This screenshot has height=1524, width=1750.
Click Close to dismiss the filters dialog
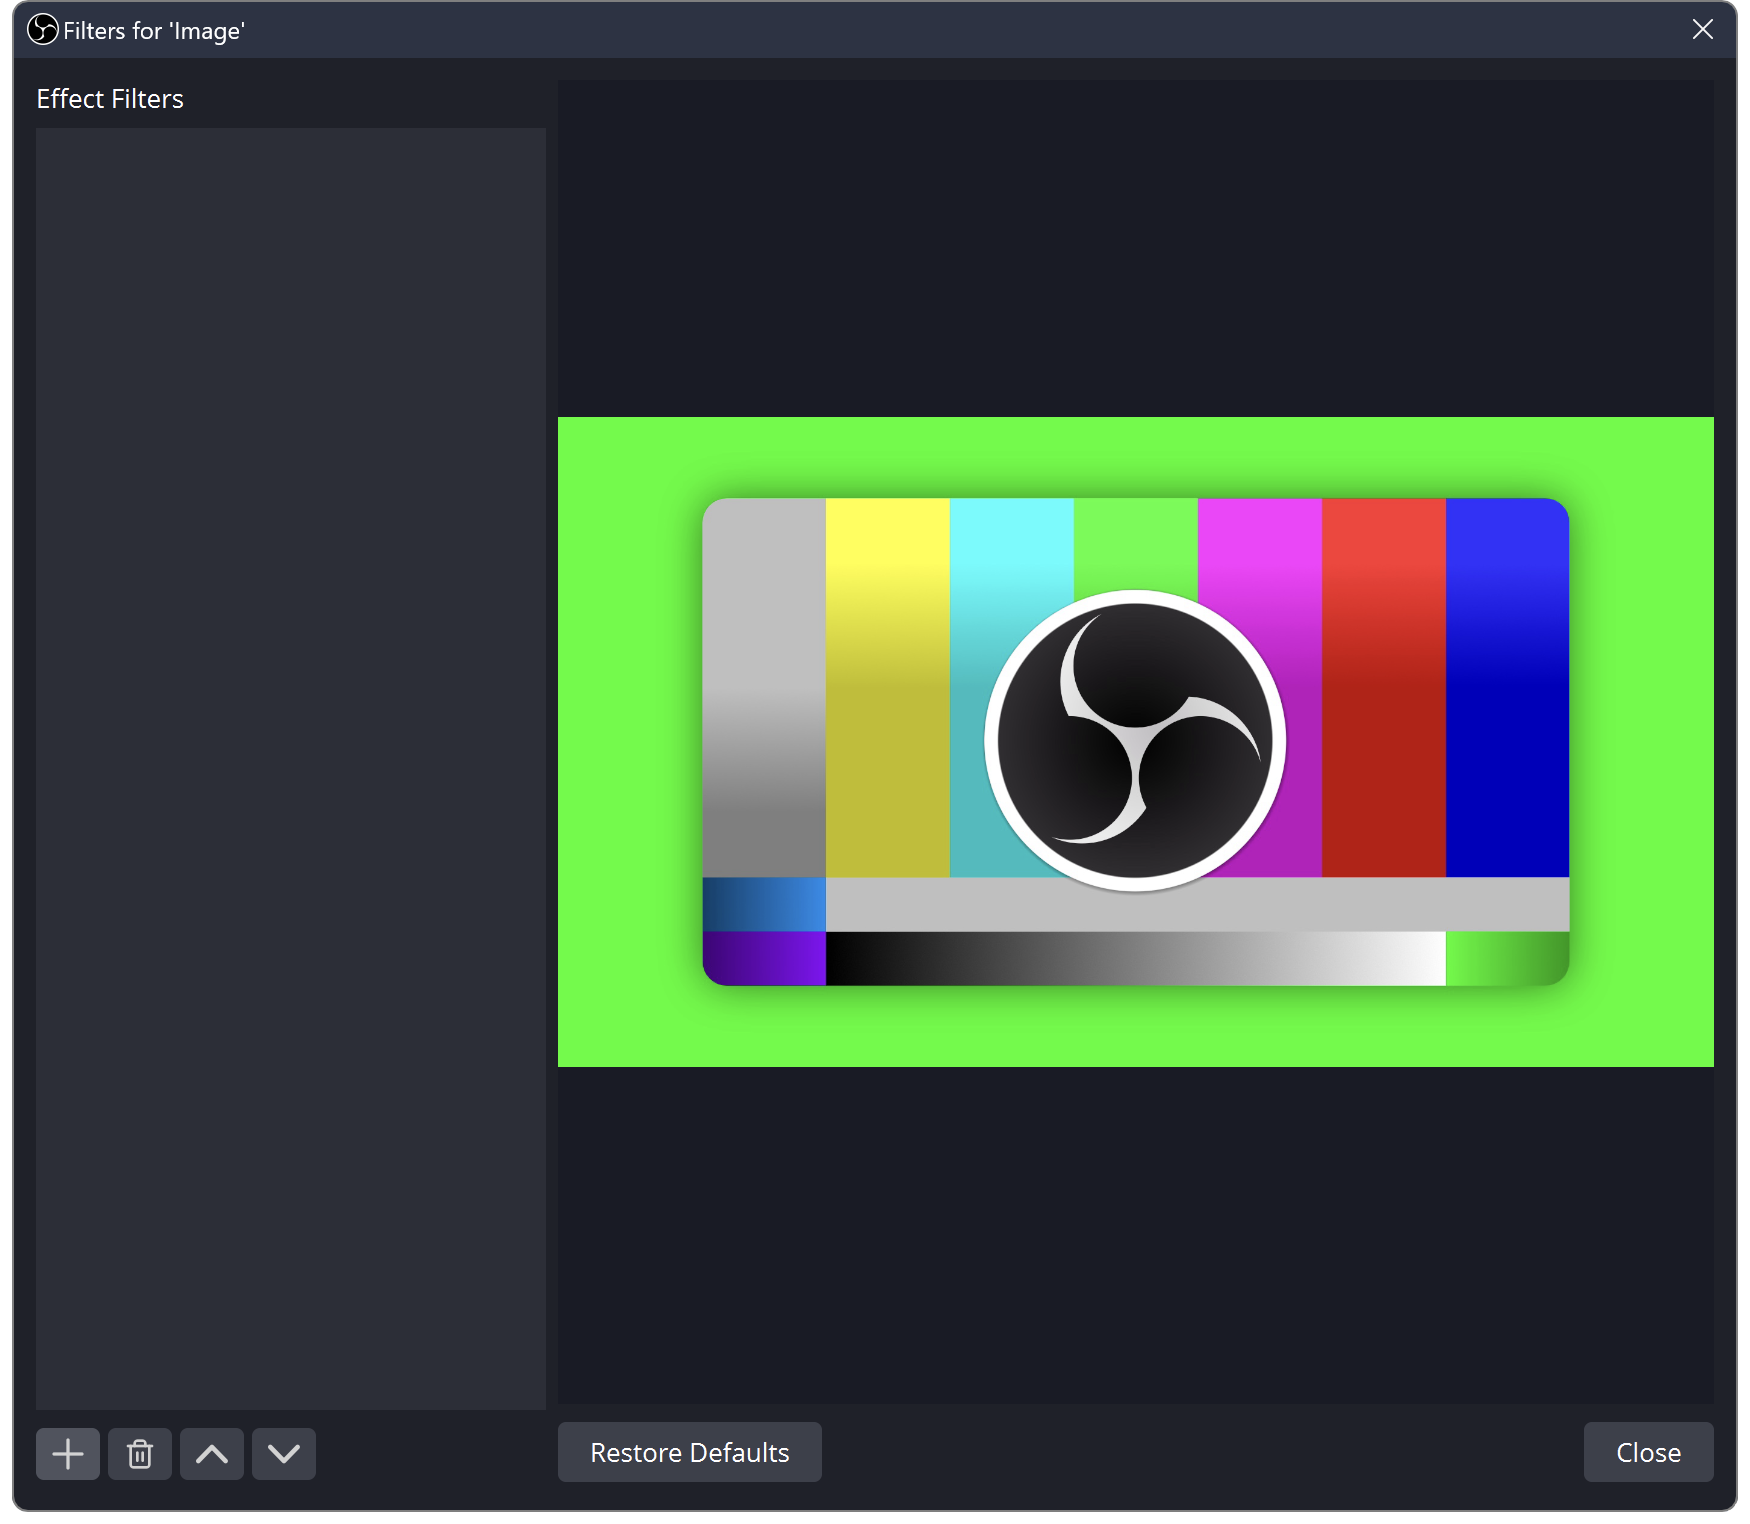[x=1647, y=1452]
